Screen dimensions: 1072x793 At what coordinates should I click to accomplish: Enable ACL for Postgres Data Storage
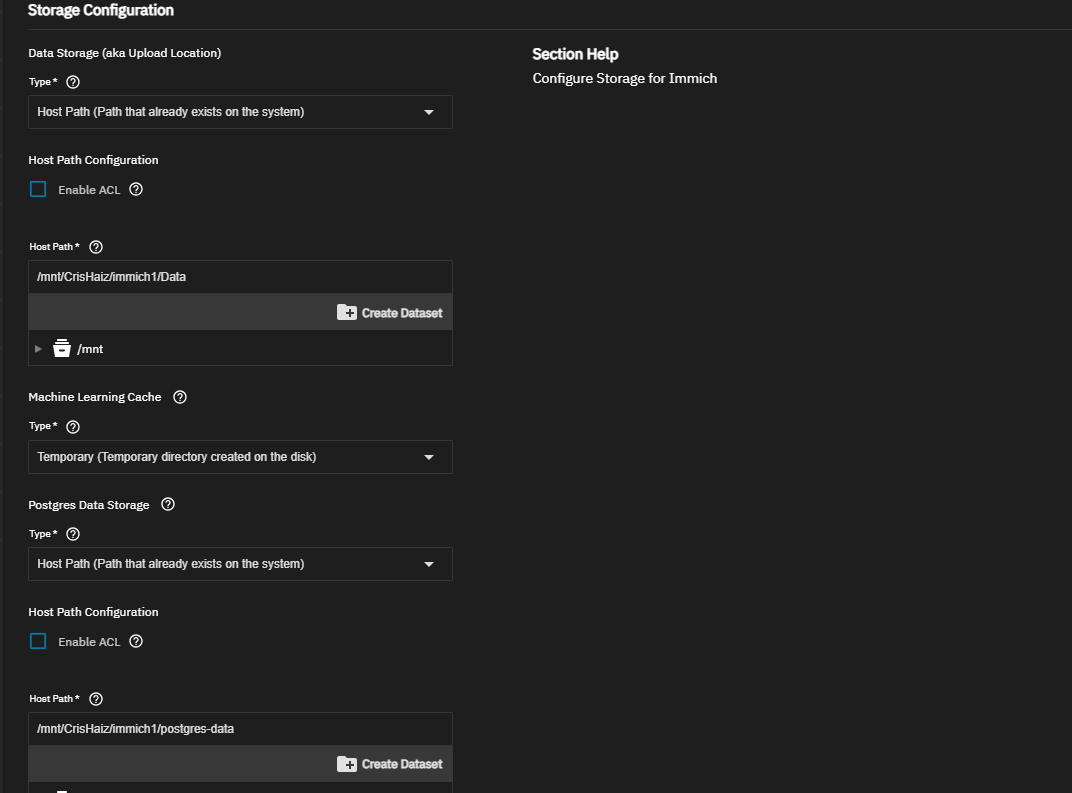point(38,641)
